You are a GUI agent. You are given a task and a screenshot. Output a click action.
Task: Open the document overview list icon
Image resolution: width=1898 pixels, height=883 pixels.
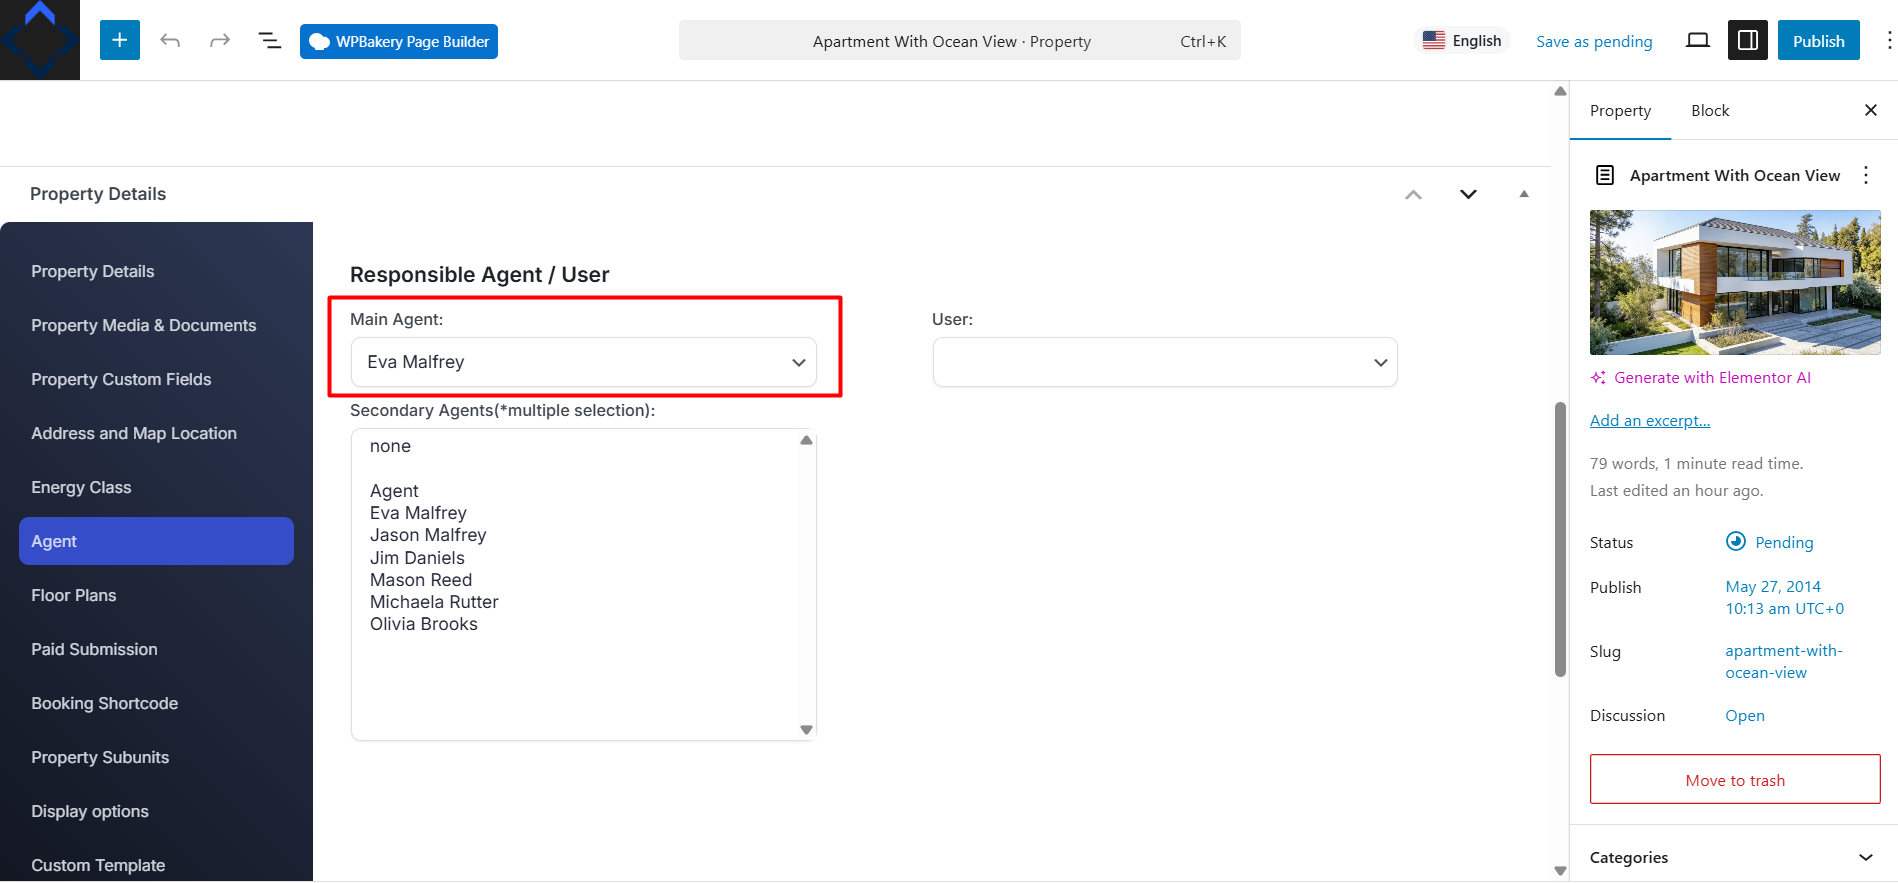pos(270,40)
